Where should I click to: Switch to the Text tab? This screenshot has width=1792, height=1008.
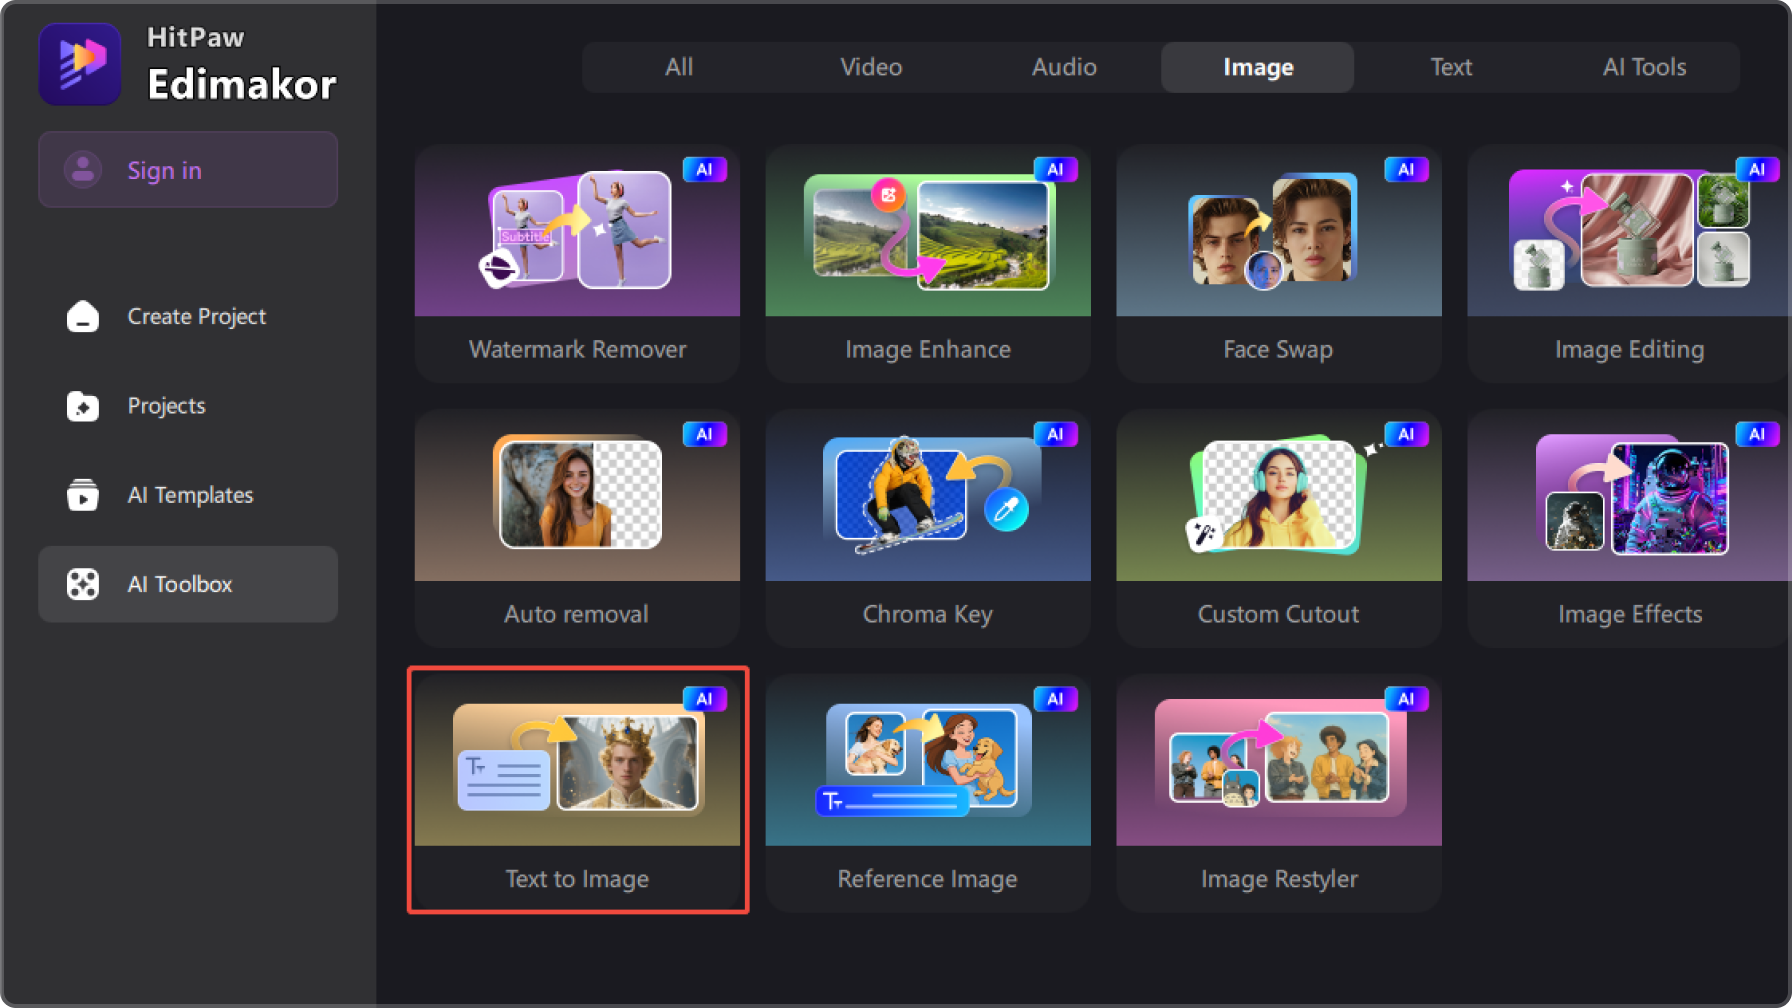(x=1451, y=67)
